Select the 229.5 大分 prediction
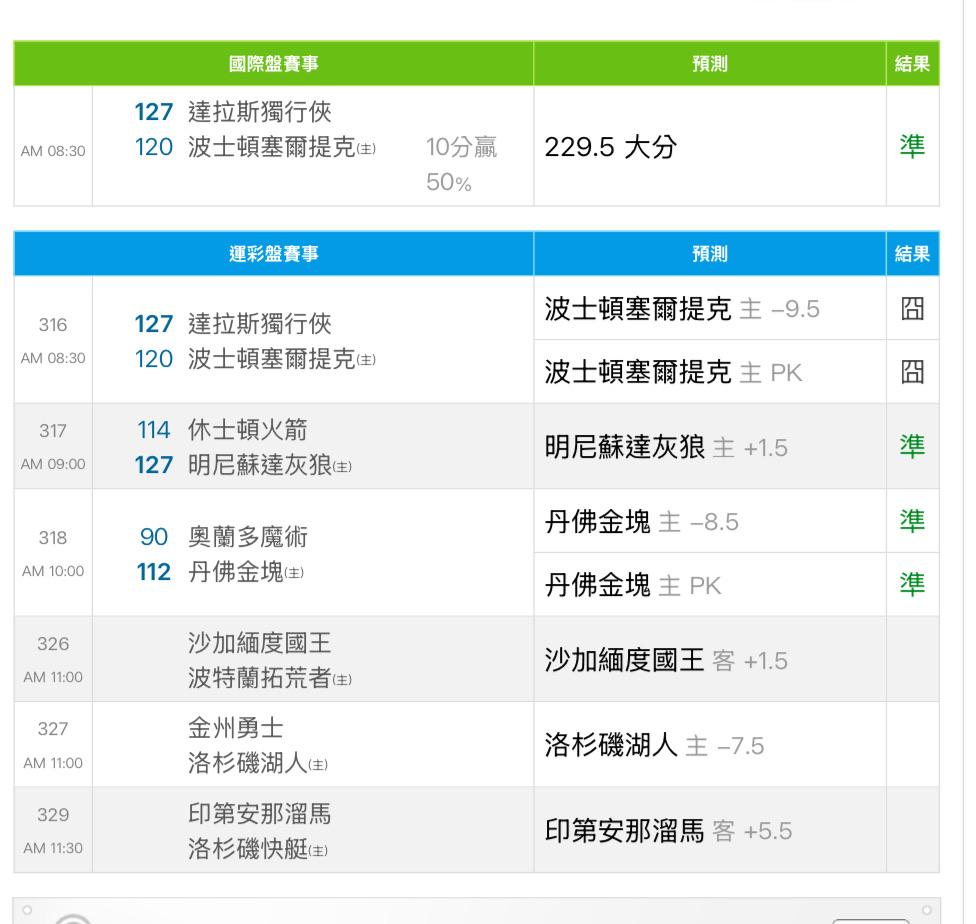The width and height of the screenshot is (976, 924). (x=611, y=147)
